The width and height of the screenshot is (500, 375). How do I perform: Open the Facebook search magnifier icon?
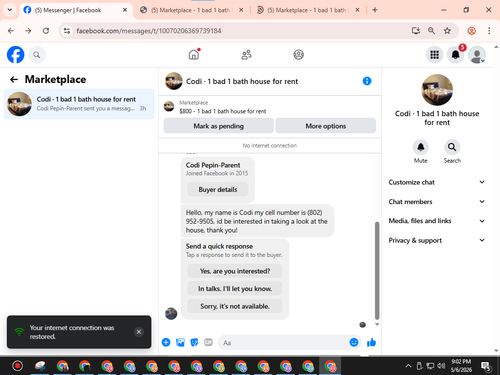point(37,55)
